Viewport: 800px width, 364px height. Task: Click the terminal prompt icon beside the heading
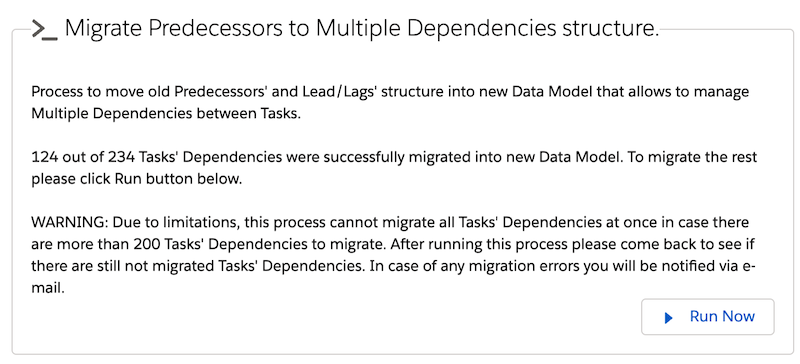pos(44,29)
